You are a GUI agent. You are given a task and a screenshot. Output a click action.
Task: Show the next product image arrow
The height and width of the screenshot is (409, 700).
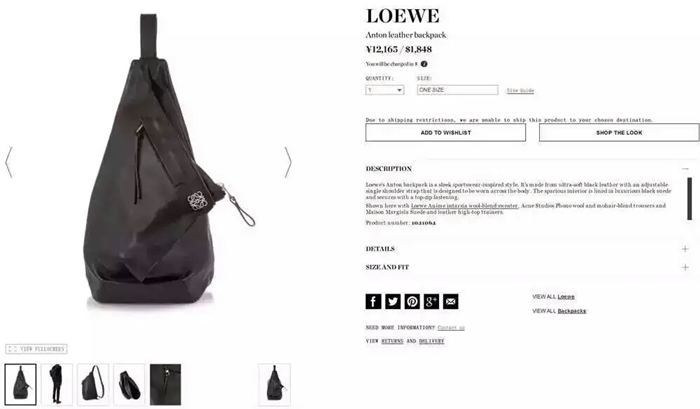pos(288,162)
